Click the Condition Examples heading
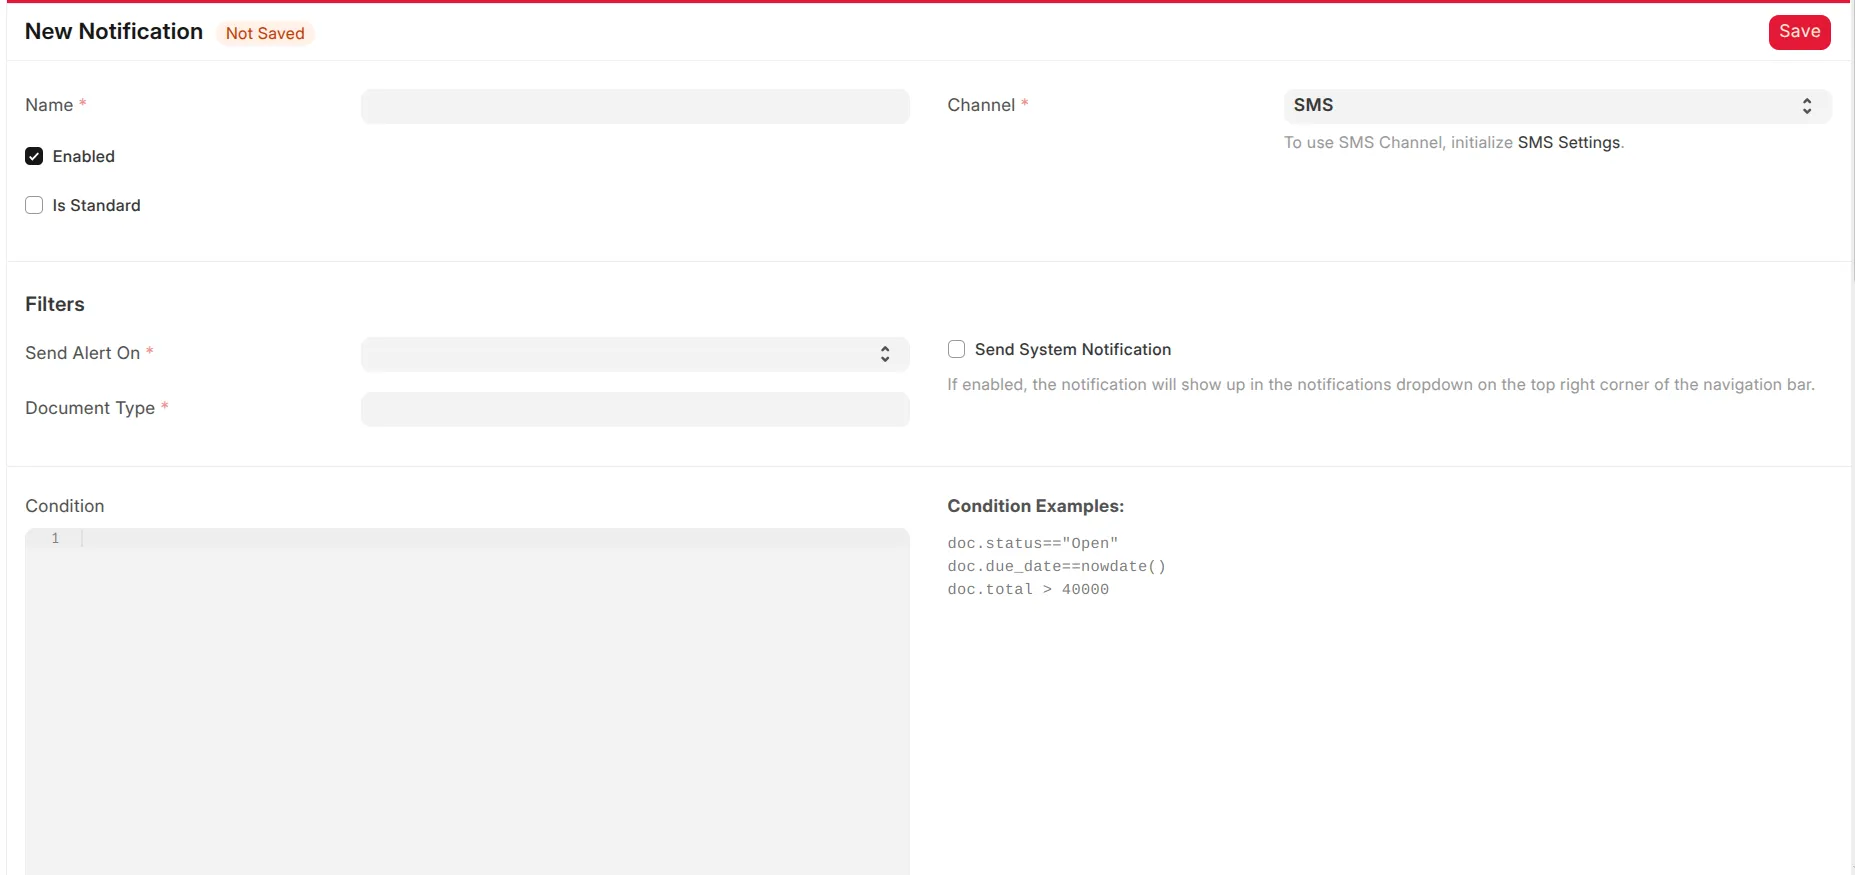This screenshot has width=1855, height=875. pyautogui.click(x=1035, y=506)
